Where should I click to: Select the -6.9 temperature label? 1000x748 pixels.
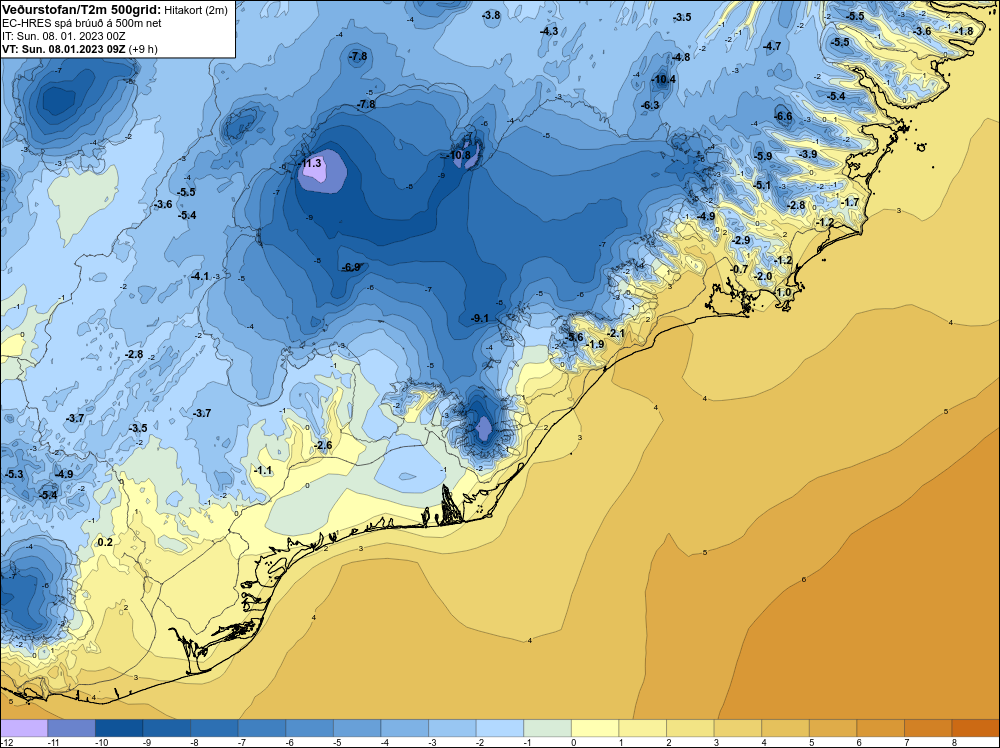(x=351, y=267)
